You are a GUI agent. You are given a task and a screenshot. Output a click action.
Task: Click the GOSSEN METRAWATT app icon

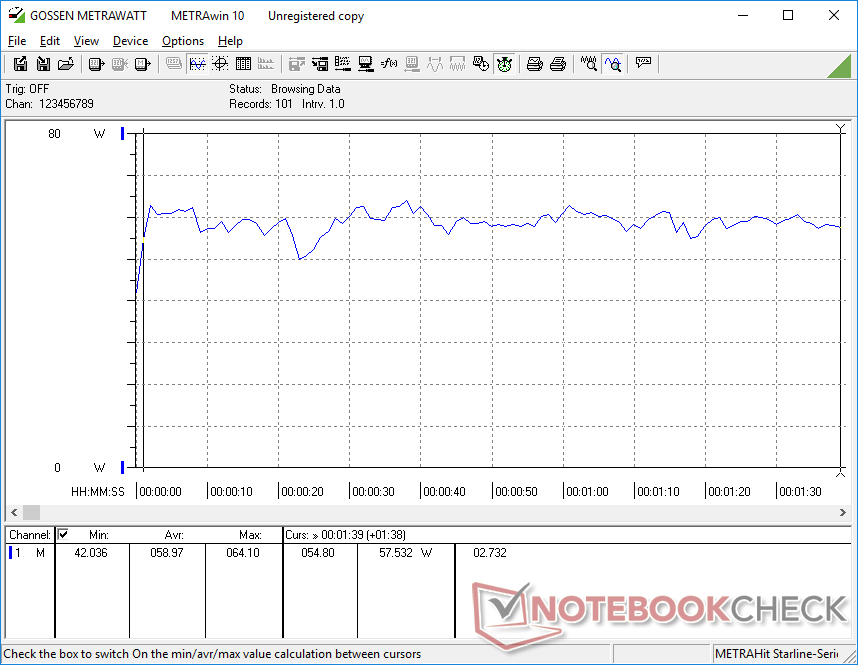(16, 15)
